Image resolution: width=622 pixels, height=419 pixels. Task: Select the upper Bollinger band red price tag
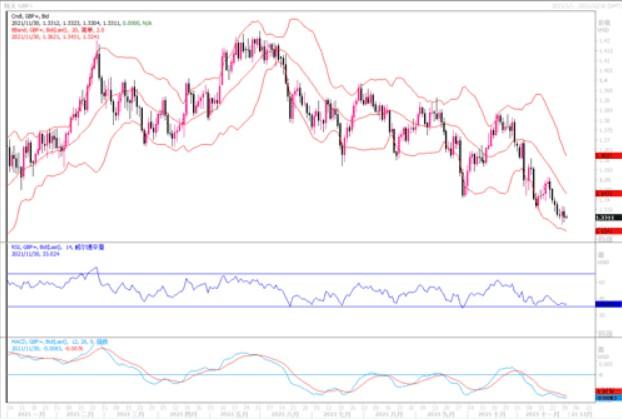[604, 156]
